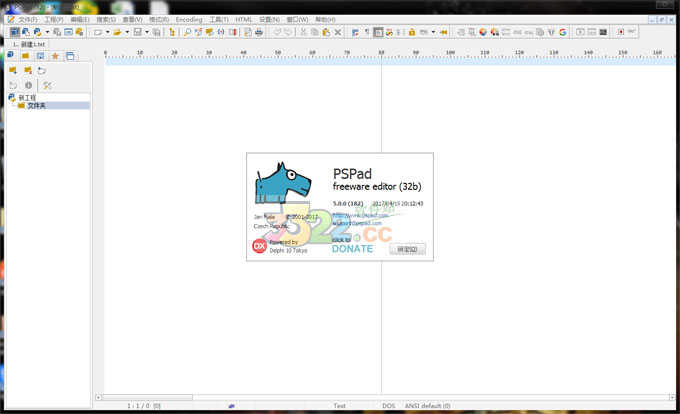The height and width of the screenshot is (414, 680).
Task: Open the 搜索(S) menu
Action: click(106, 20)
